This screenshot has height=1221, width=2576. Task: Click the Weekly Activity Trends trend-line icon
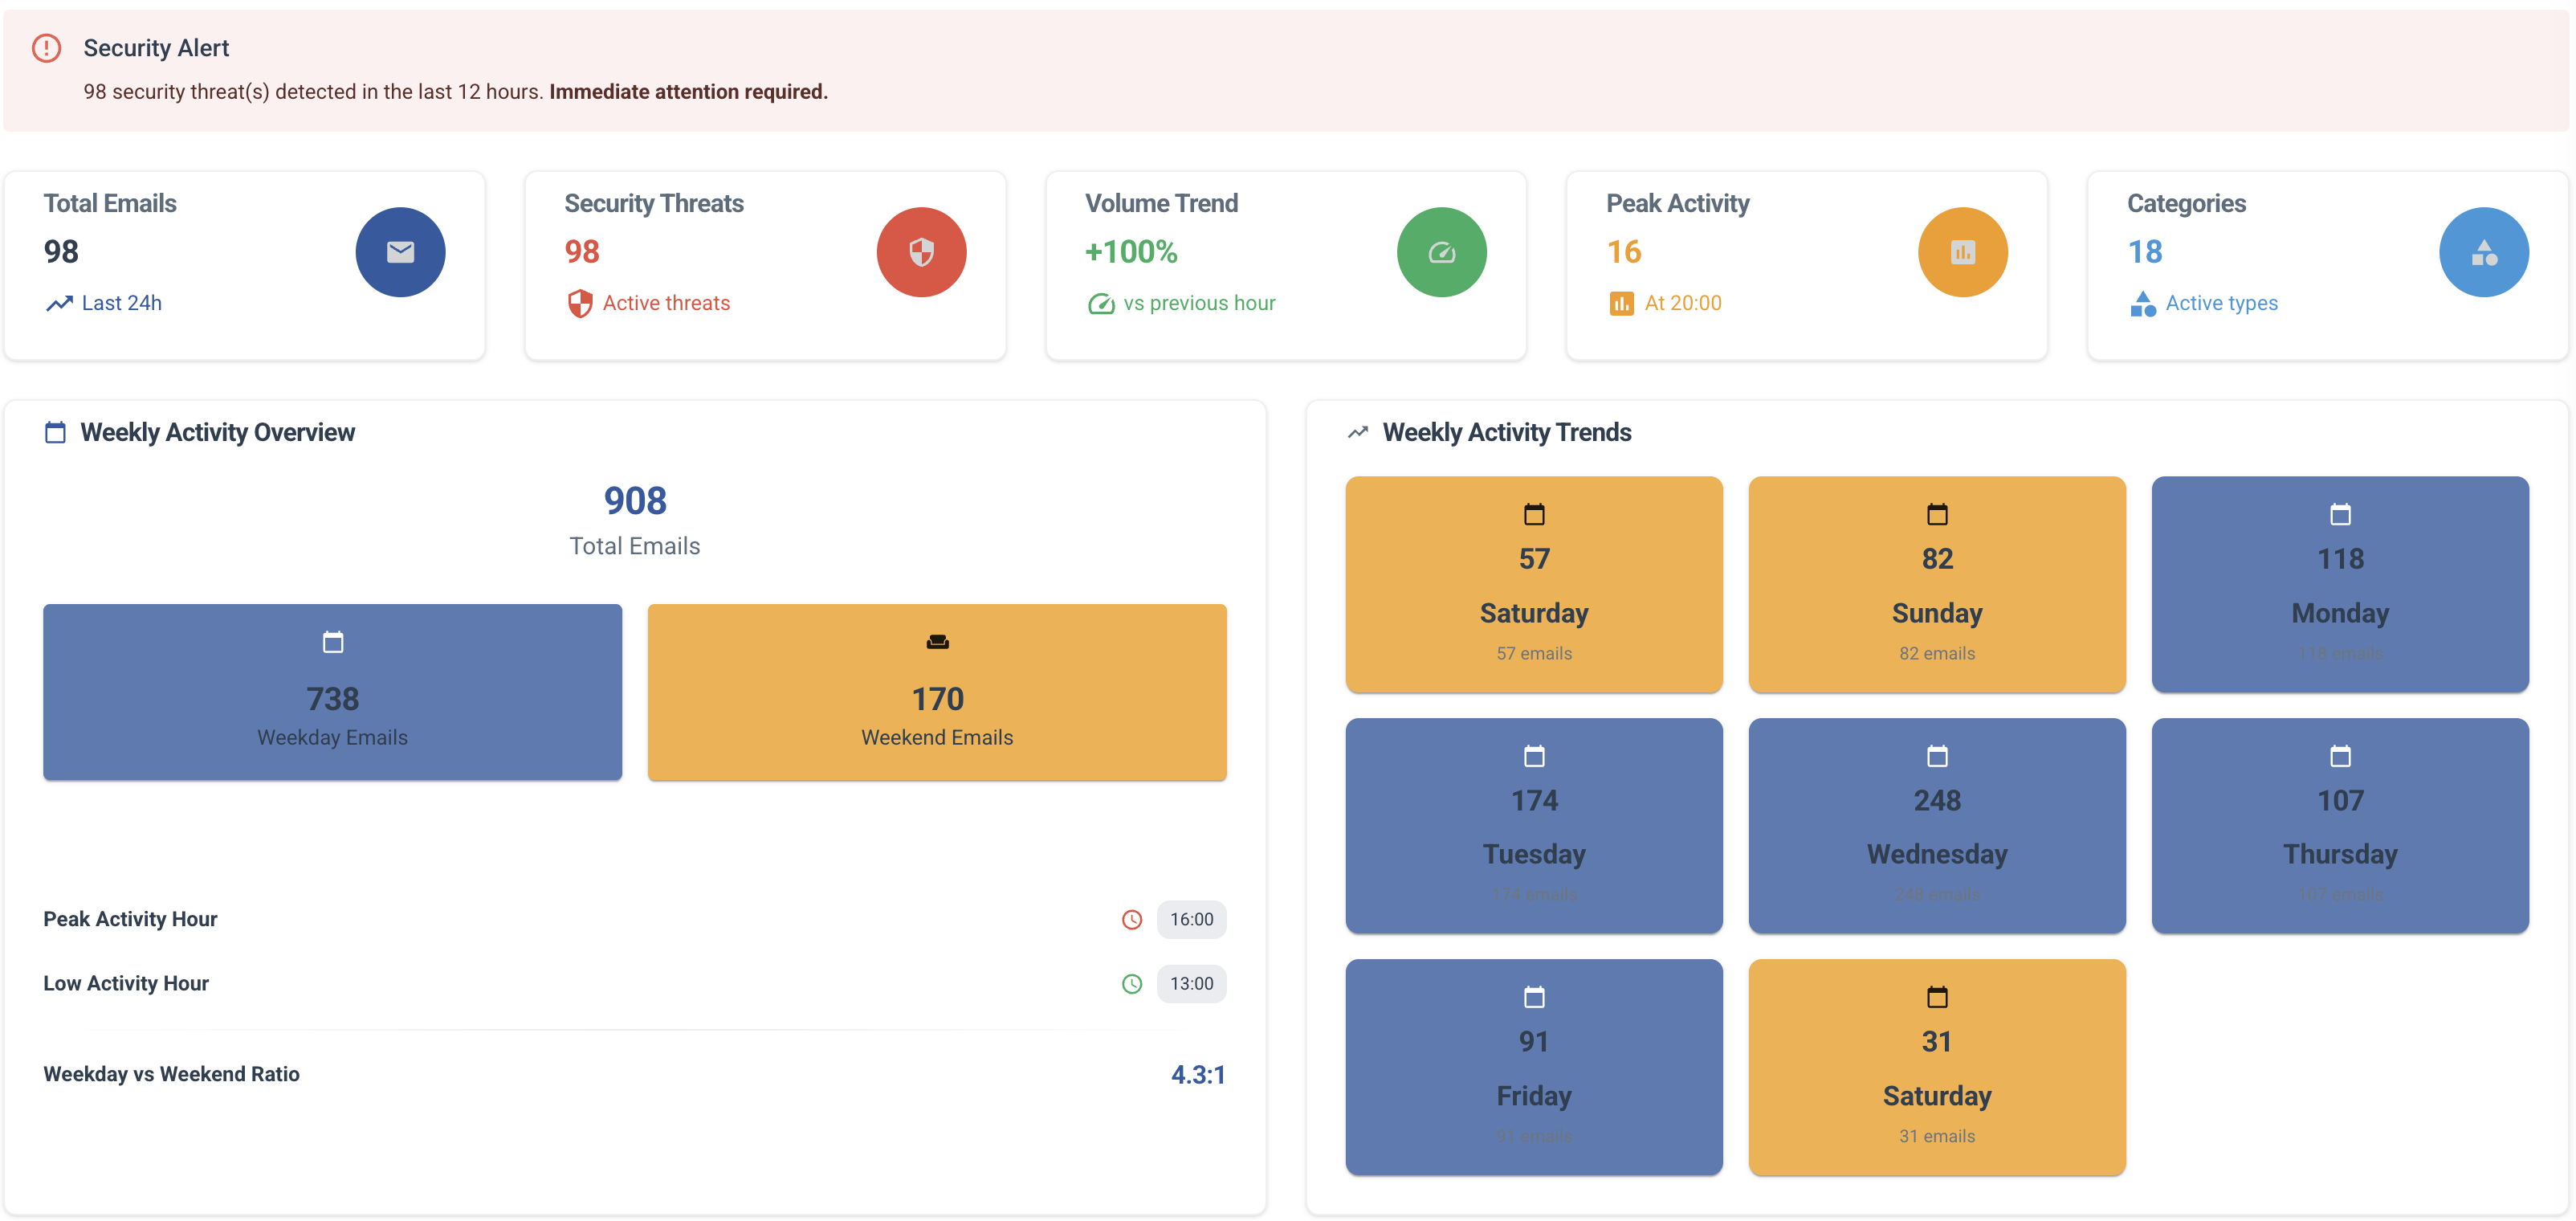click(x=1357, y=432)
